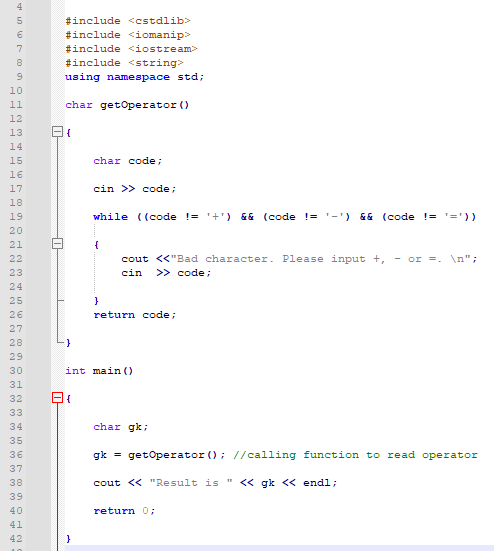Viewport: 494px width, 551px height.
Task: Click 'cin >> code;' on line 17
Action: point(135,189)
